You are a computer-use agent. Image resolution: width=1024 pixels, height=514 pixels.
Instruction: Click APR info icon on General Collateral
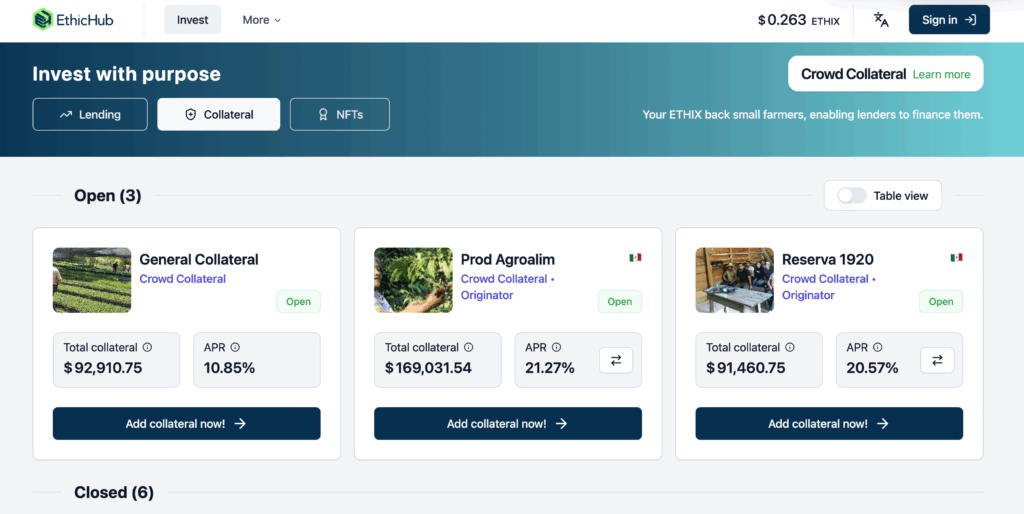pyautogui.click(x=235, y=347)
